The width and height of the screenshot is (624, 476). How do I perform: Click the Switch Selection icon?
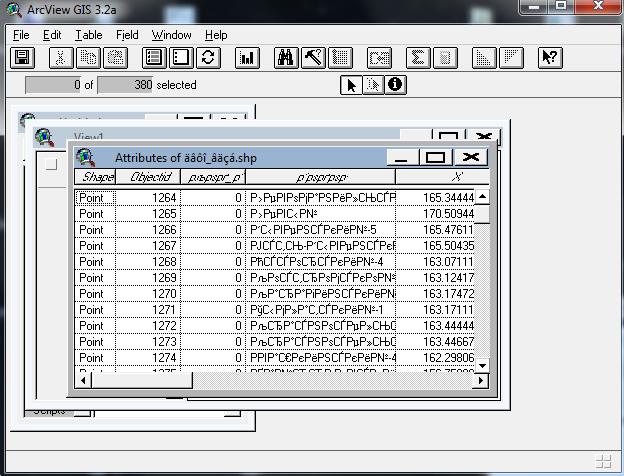point(208,58)
